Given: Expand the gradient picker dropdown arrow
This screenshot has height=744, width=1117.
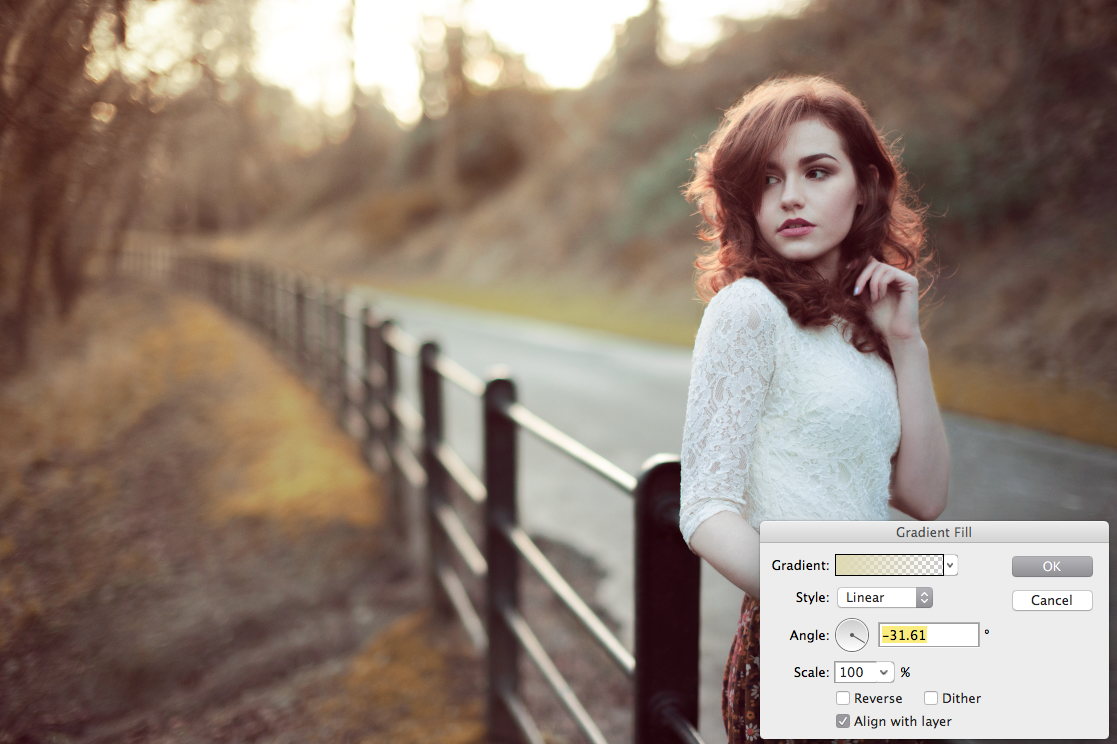Looking at the screenshot, I should coord(950,565).
